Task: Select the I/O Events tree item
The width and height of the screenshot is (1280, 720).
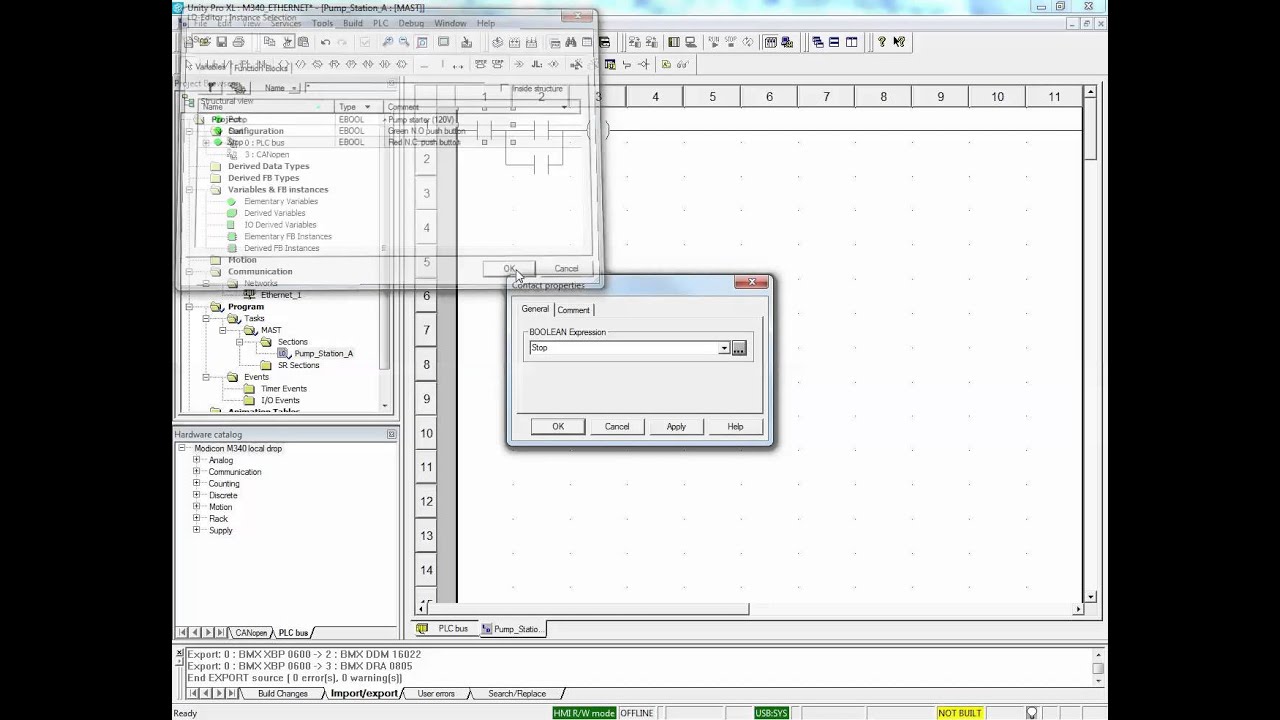Action: pos(280,400)
